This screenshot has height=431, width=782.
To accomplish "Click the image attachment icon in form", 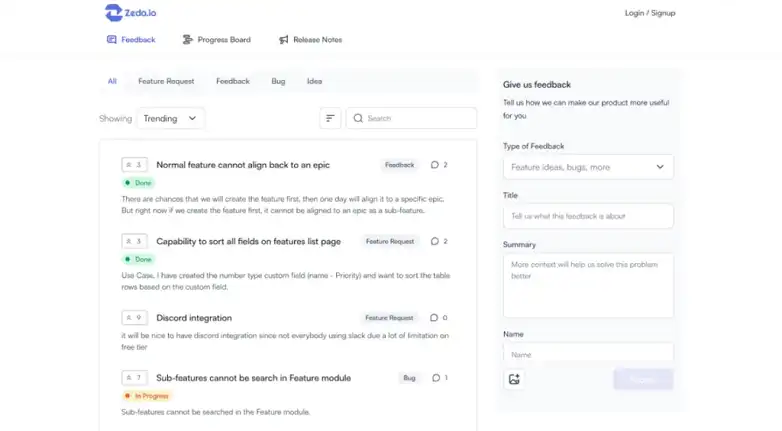I will pyautogui.click(x=514, y=379).
